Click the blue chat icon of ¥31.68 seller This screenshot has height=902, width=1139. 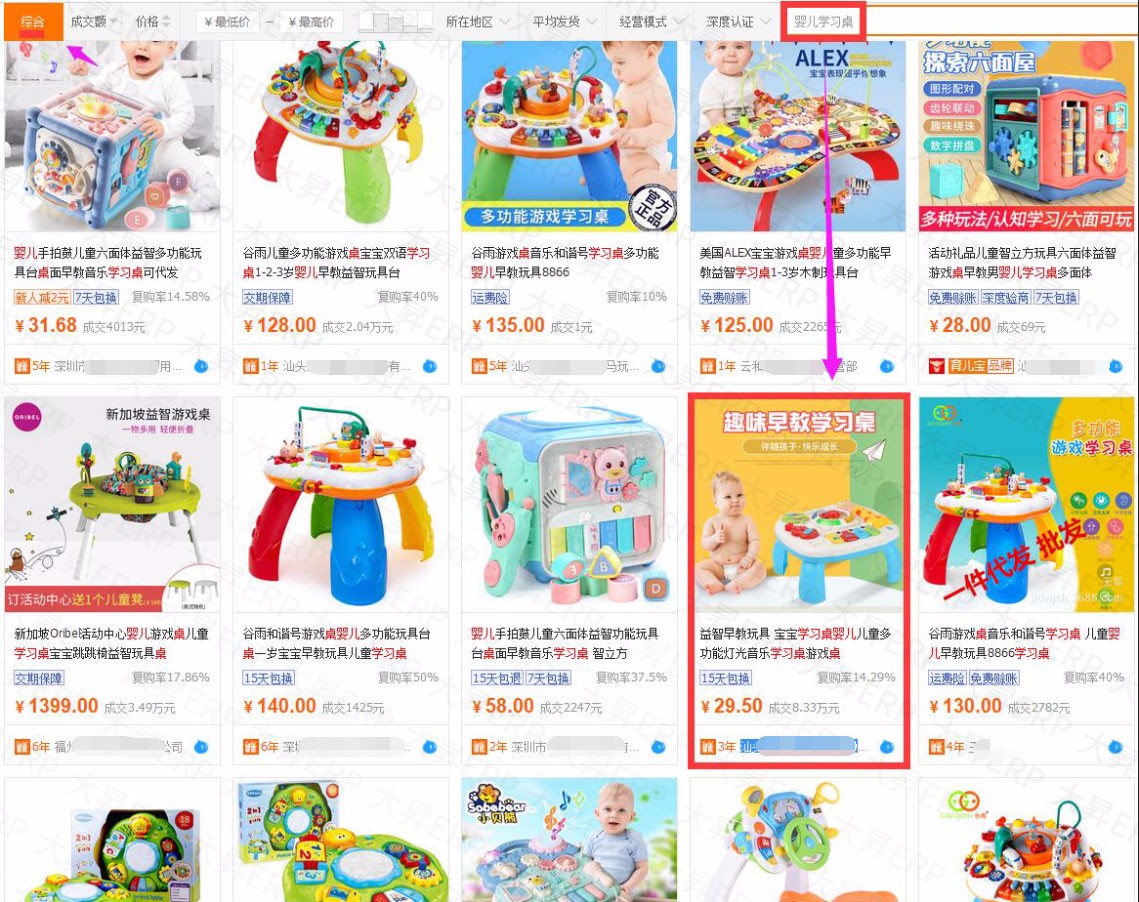pyautogui.click(x=201, y=366)
